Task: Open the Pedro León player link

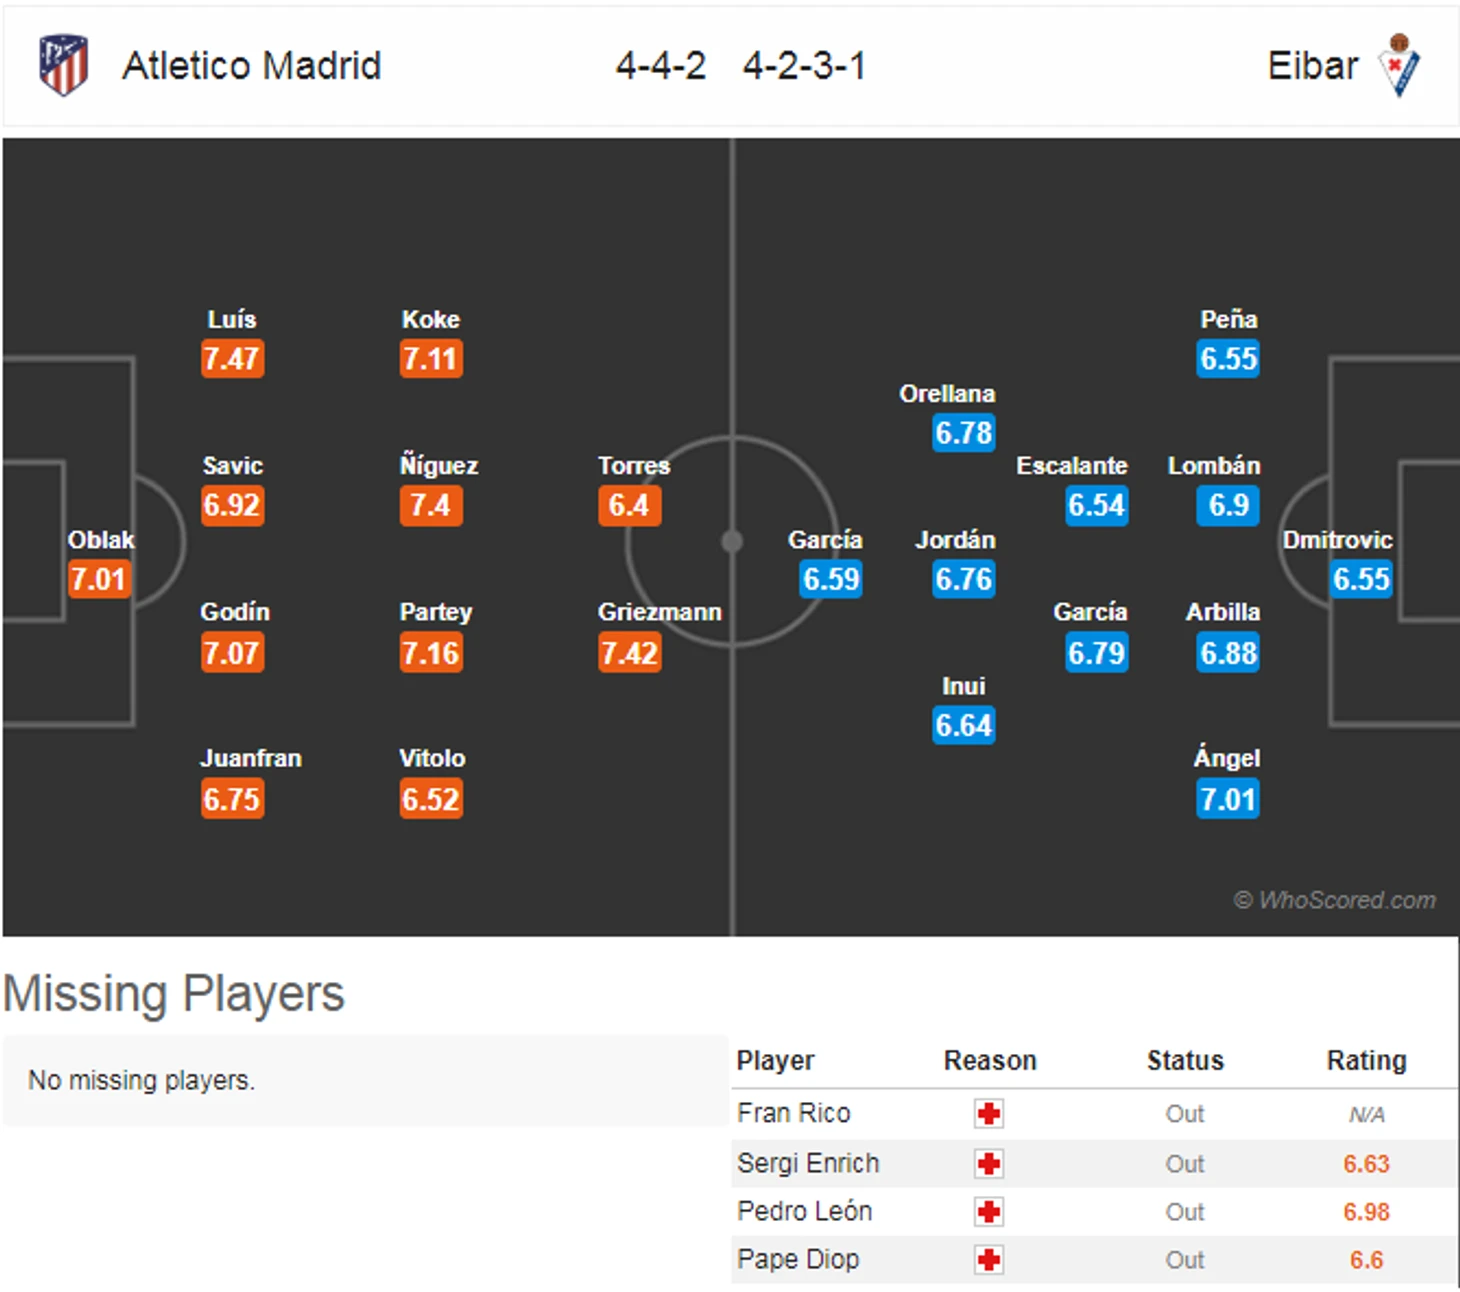Action: click(804, 1211)
